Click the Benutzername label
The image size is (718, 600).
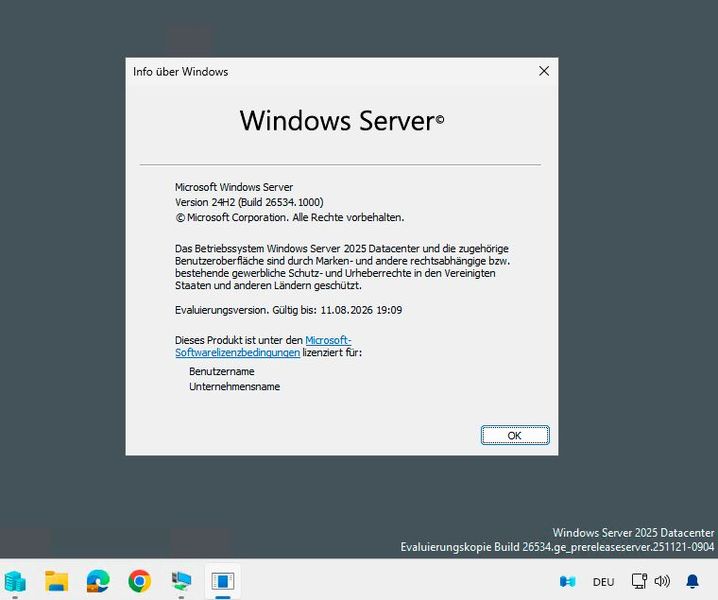point(222,371)
